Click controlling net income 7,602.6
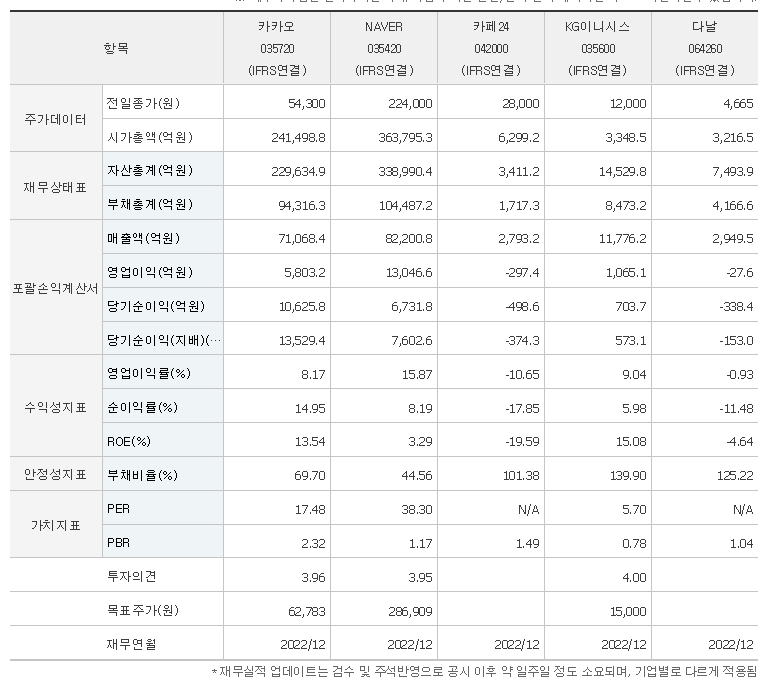The height and width of the screenshot is (680, 766). click(412, 340)
